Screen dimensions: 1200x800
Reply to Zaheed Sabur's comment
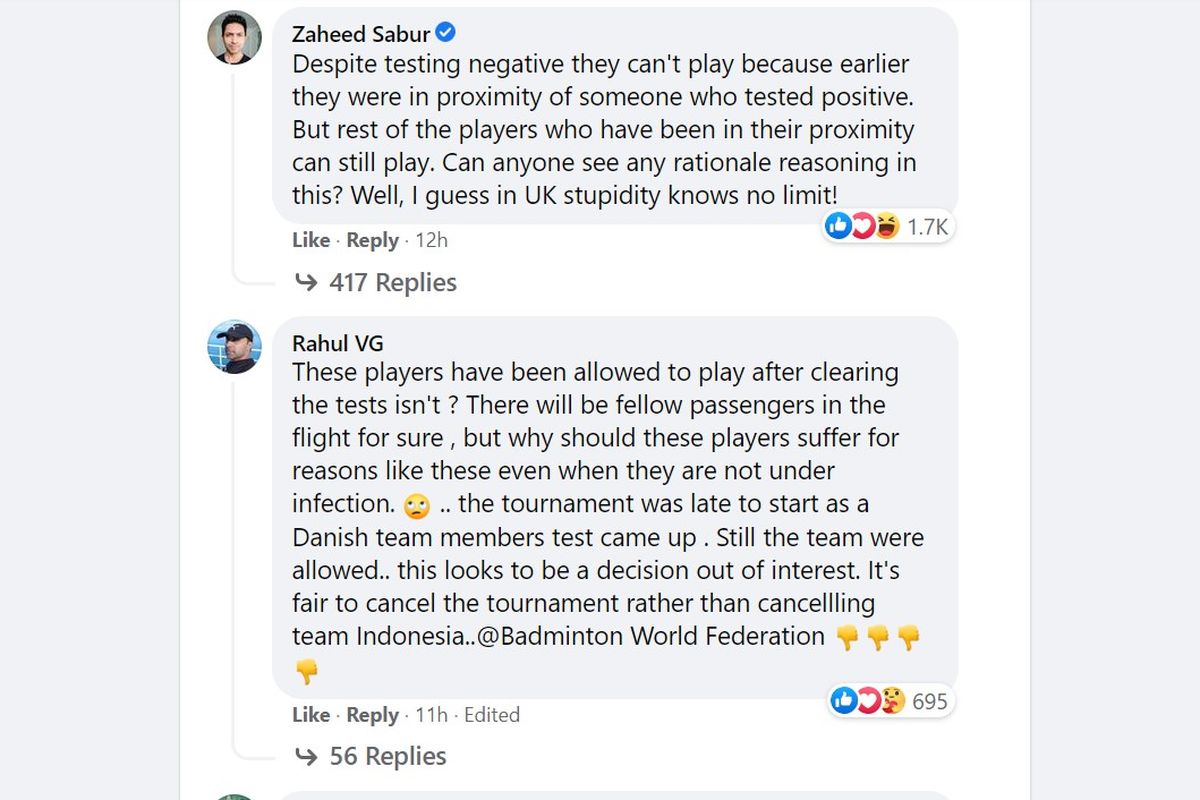(372, 240)
